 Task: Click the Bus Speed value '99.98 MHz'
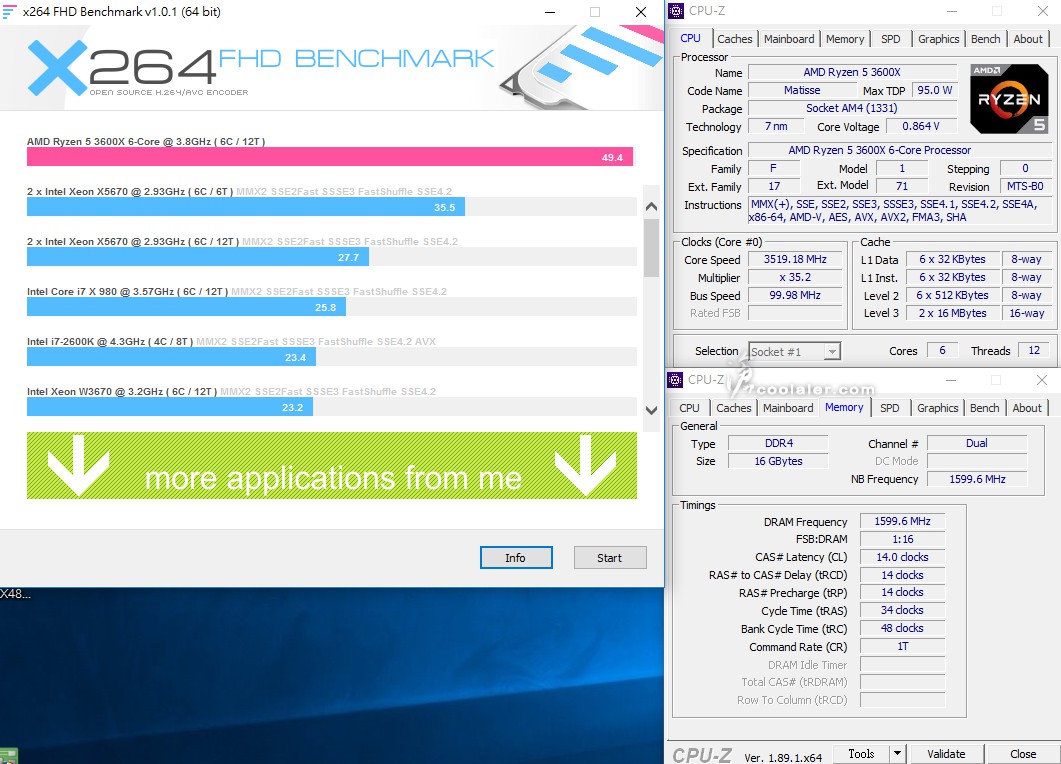tap(795, 296)
